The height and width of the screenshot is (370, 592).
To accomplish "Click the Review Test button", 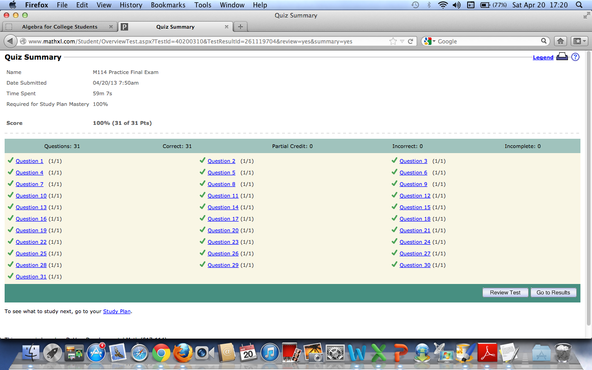I will pos(505,293).
